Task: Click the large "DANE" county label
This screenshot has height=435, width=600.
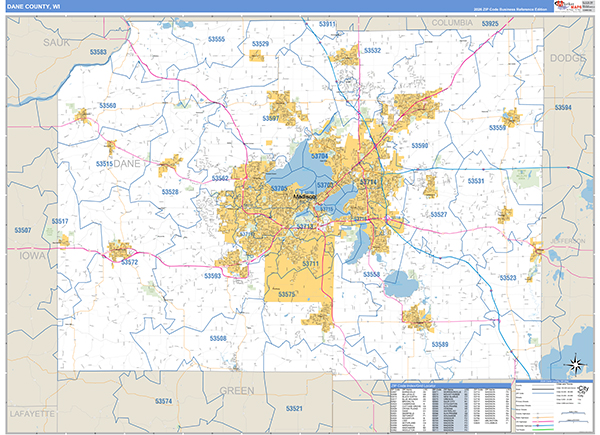Action: (127, 164)
